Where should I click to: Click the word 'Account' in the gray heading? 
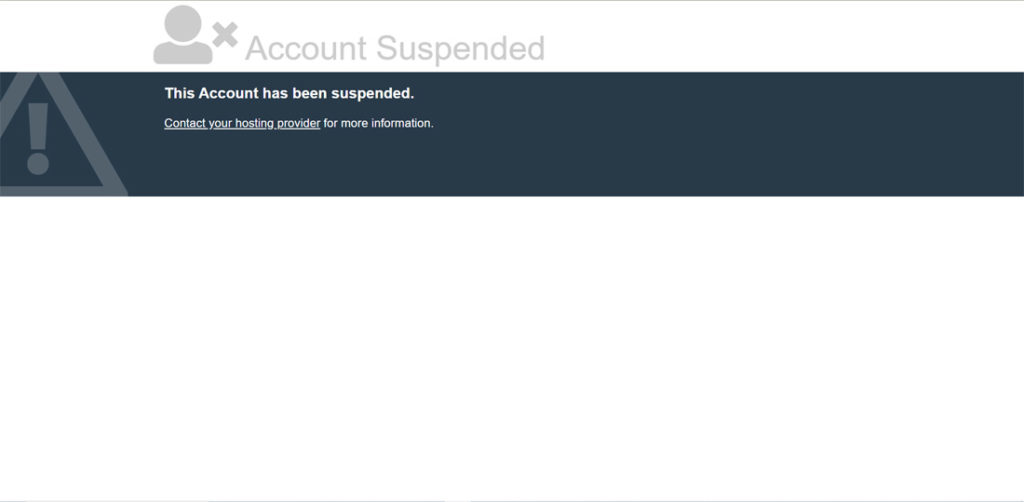pos(306,48)
